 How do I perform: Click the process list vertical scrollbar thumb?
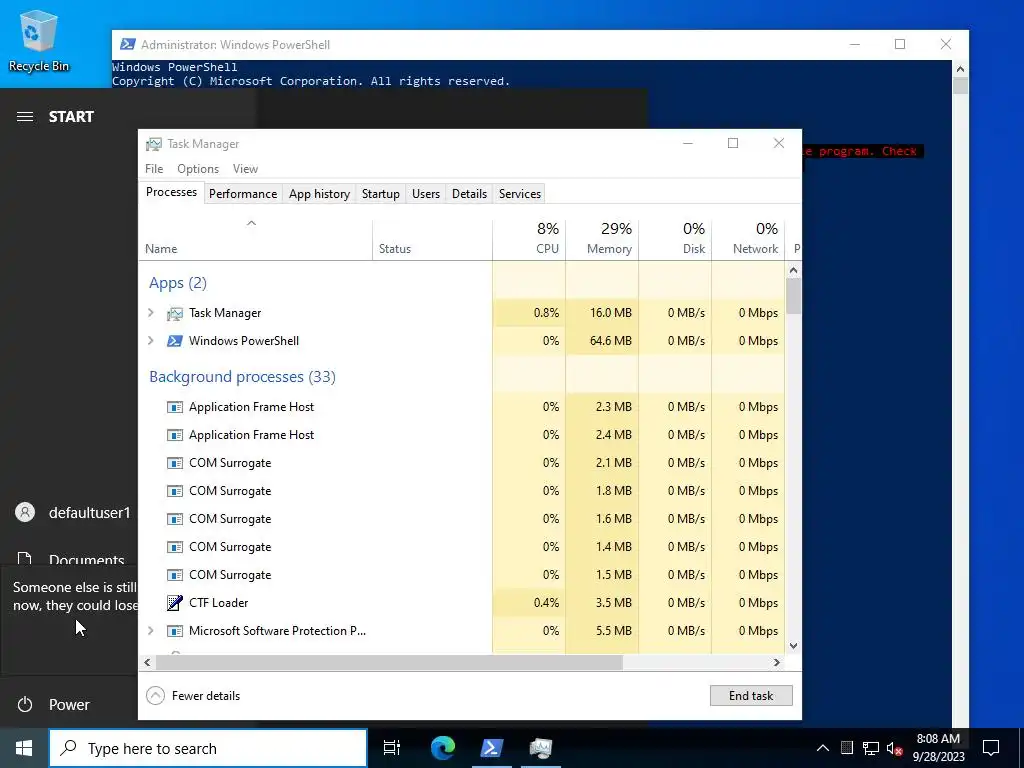click(793, 296)
